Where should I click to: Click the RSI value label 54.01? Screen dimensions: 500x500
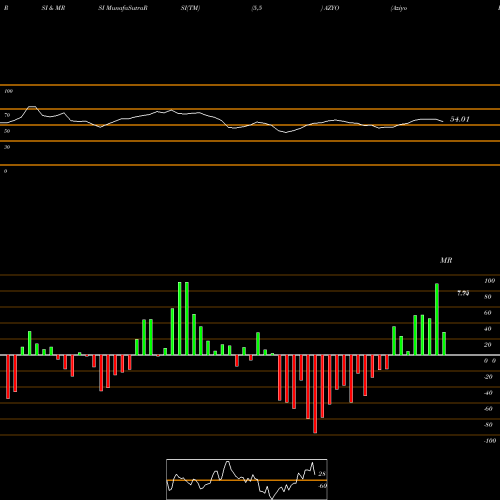460,119
